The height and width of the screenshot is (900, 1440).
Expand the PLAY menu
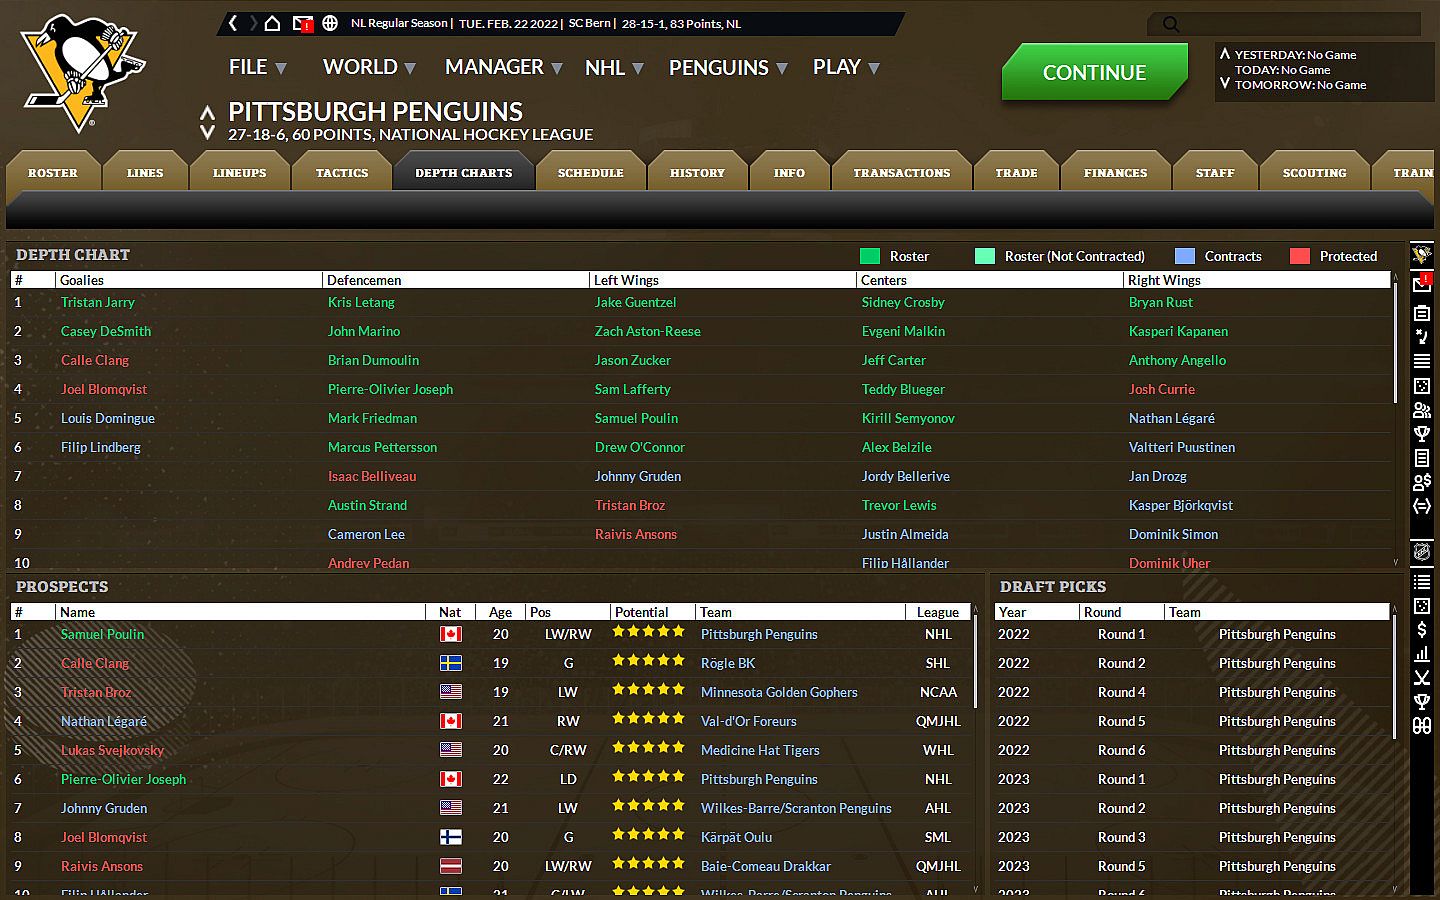tap(846, 67)
